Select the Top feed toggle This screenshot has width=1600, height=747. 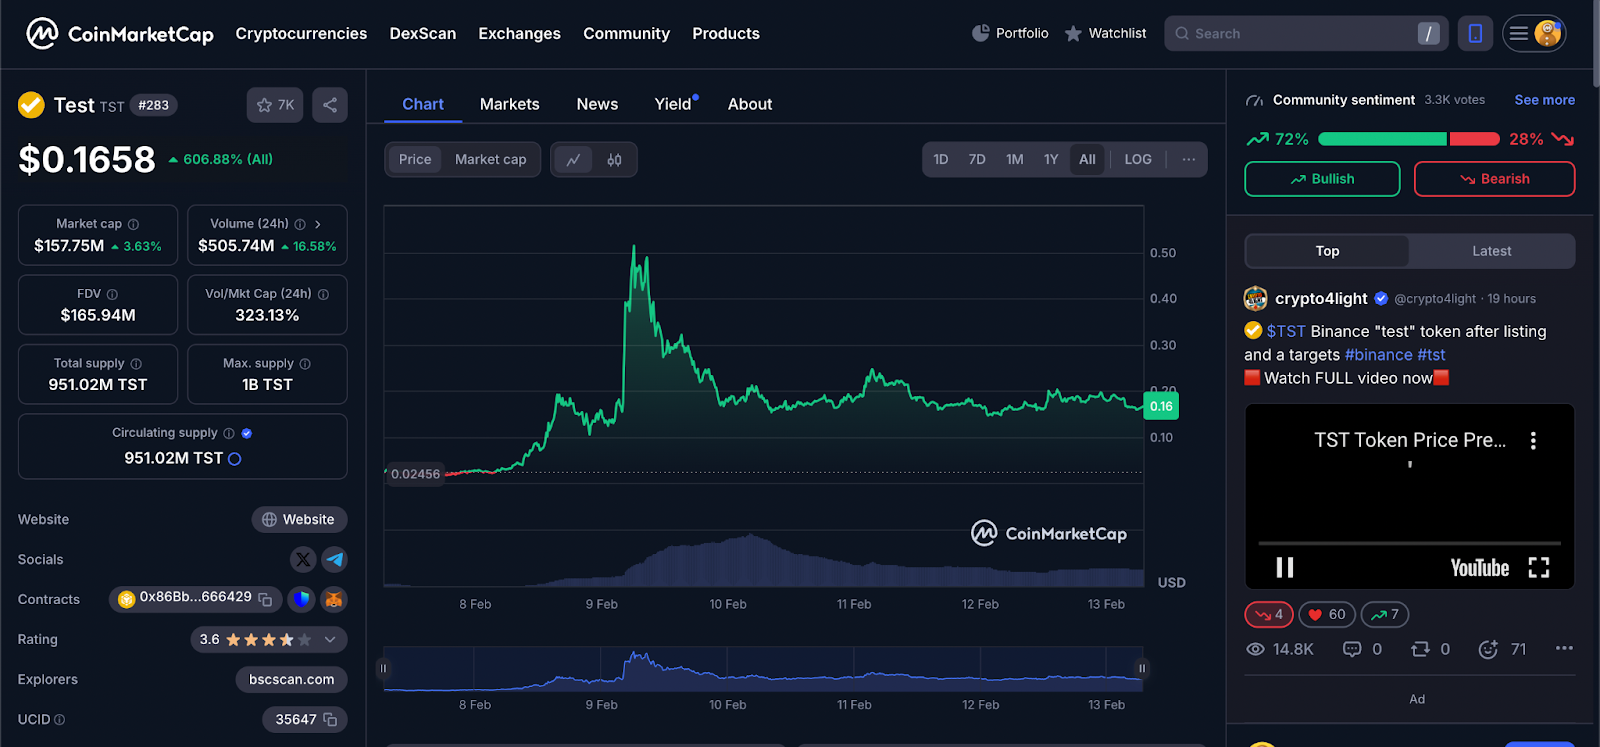pyautogui.click(x=1327, y=251)
